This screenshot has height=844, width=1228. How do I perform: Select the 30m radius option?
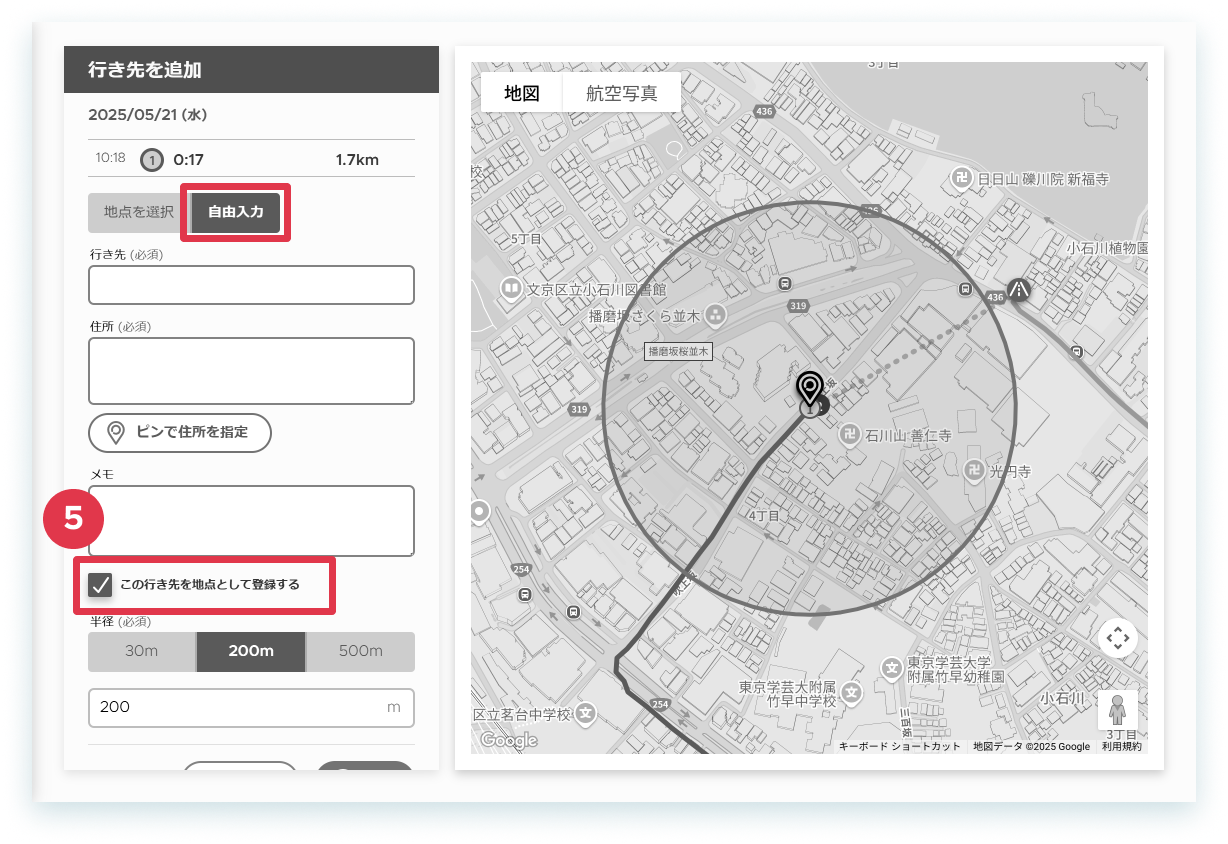142,651
